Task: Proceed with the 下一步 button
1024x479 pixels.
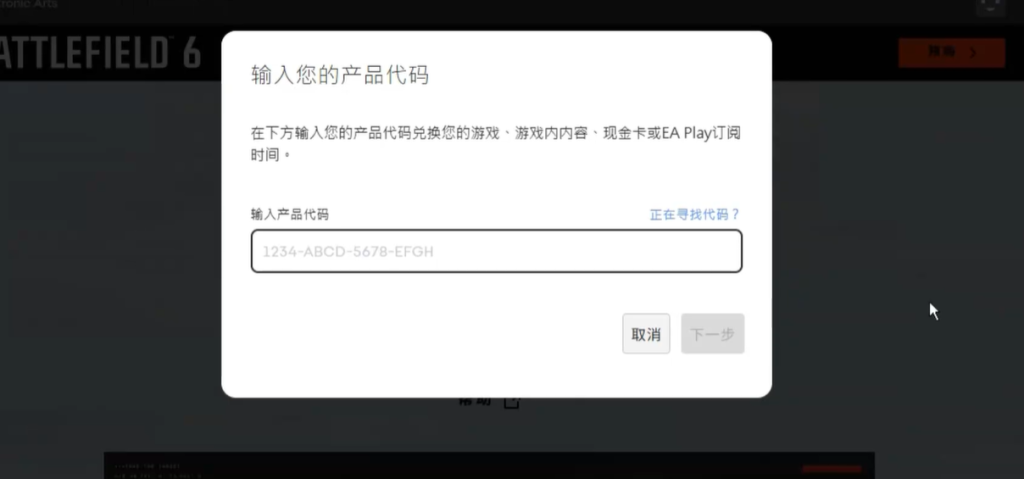Action: point(712,334)
